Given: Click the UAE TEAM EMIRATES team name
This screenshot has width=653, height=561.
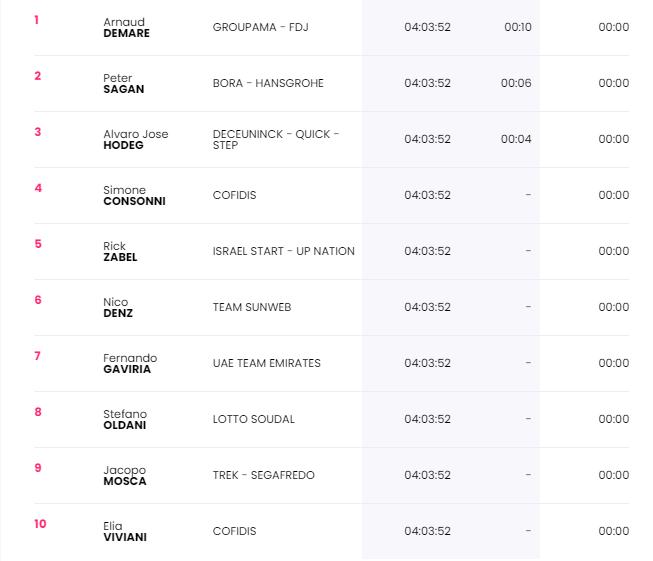Looking at the screenshot, I should pos(267,363).
